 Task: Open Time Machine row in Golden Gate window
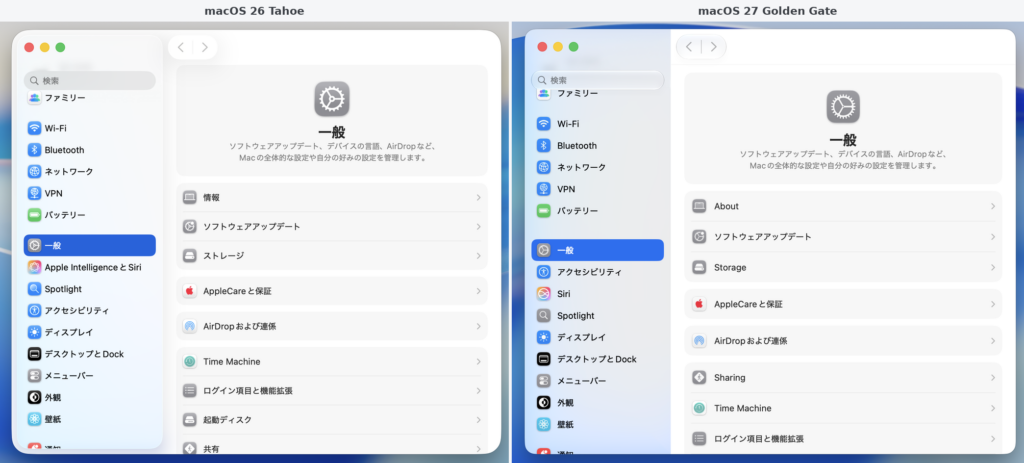point(843,408)
